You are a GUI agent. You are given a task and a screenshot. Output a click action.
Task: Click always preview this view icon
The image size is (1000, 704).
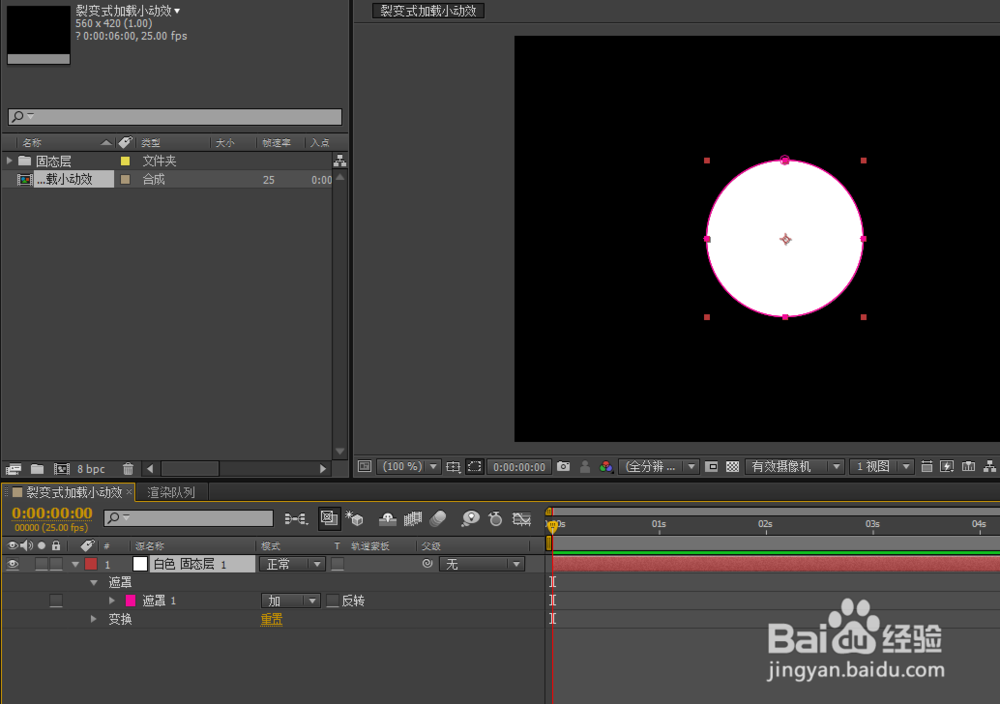364,467
